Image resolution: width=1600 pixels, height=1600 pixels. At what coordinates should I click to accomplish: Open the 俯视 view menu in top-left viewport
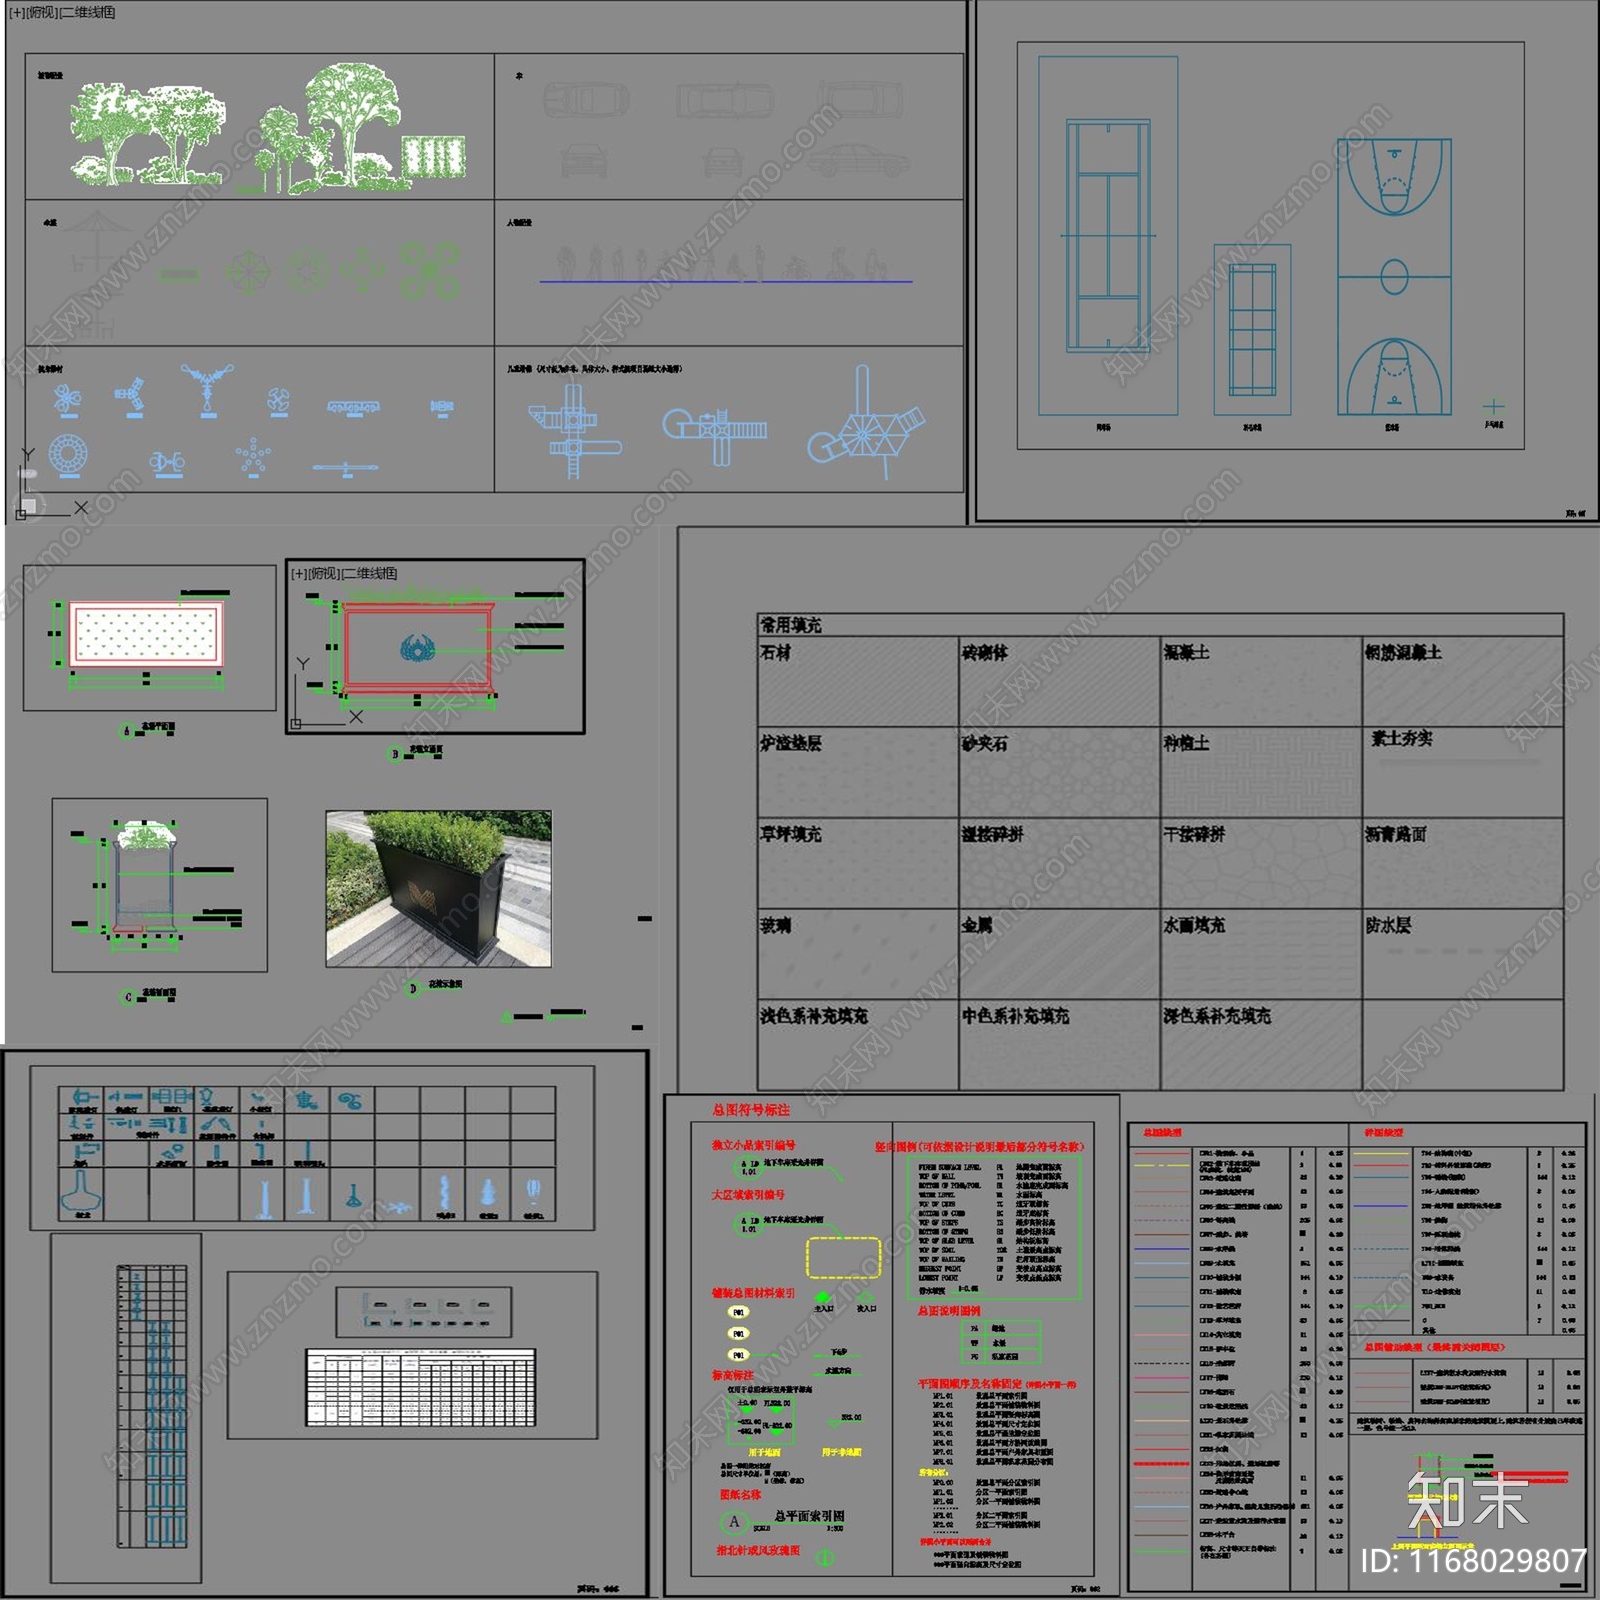coord(42,12)
